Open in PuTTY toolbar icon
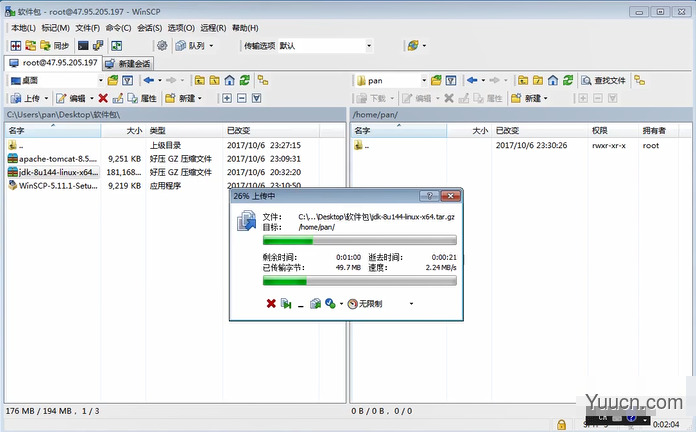 98,45
